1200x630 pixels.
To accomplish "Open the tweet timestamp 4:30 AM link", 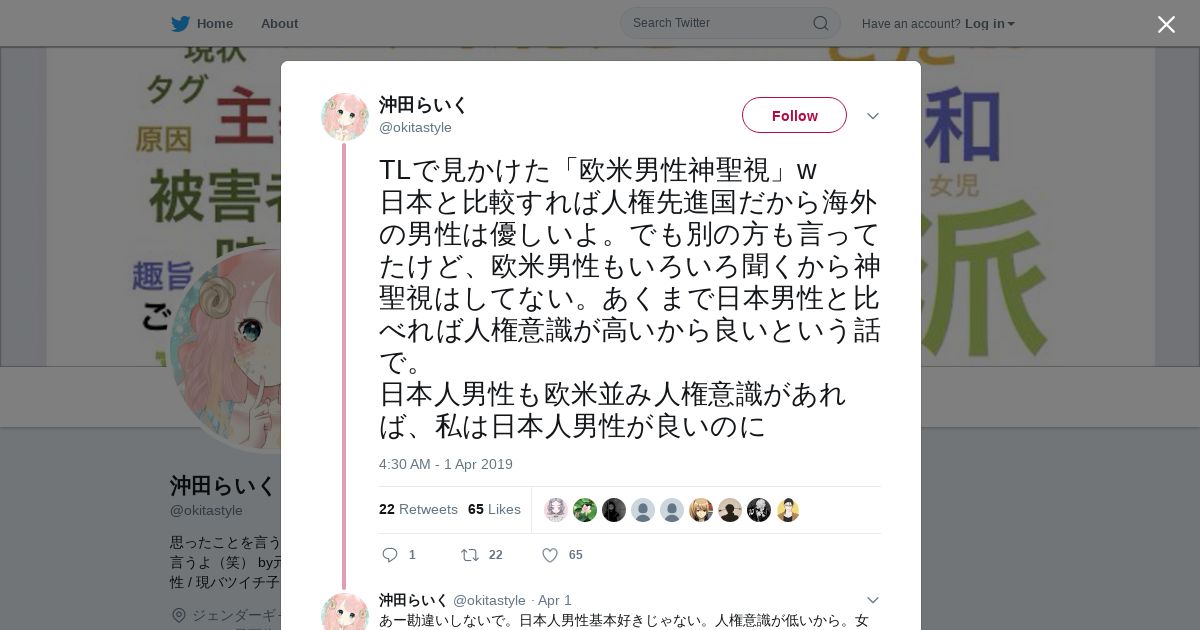I will 446,464.
